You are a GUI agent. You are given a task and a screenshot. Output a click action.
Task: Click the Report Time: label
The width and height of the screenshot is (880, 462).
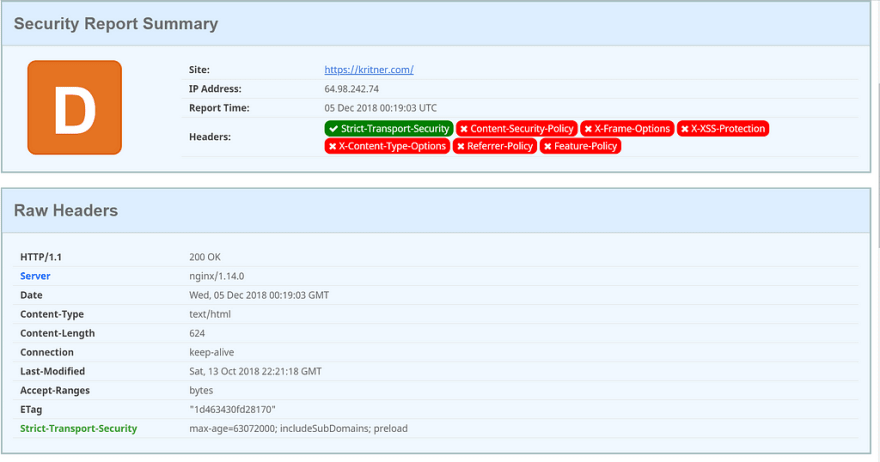pos(219,108)
